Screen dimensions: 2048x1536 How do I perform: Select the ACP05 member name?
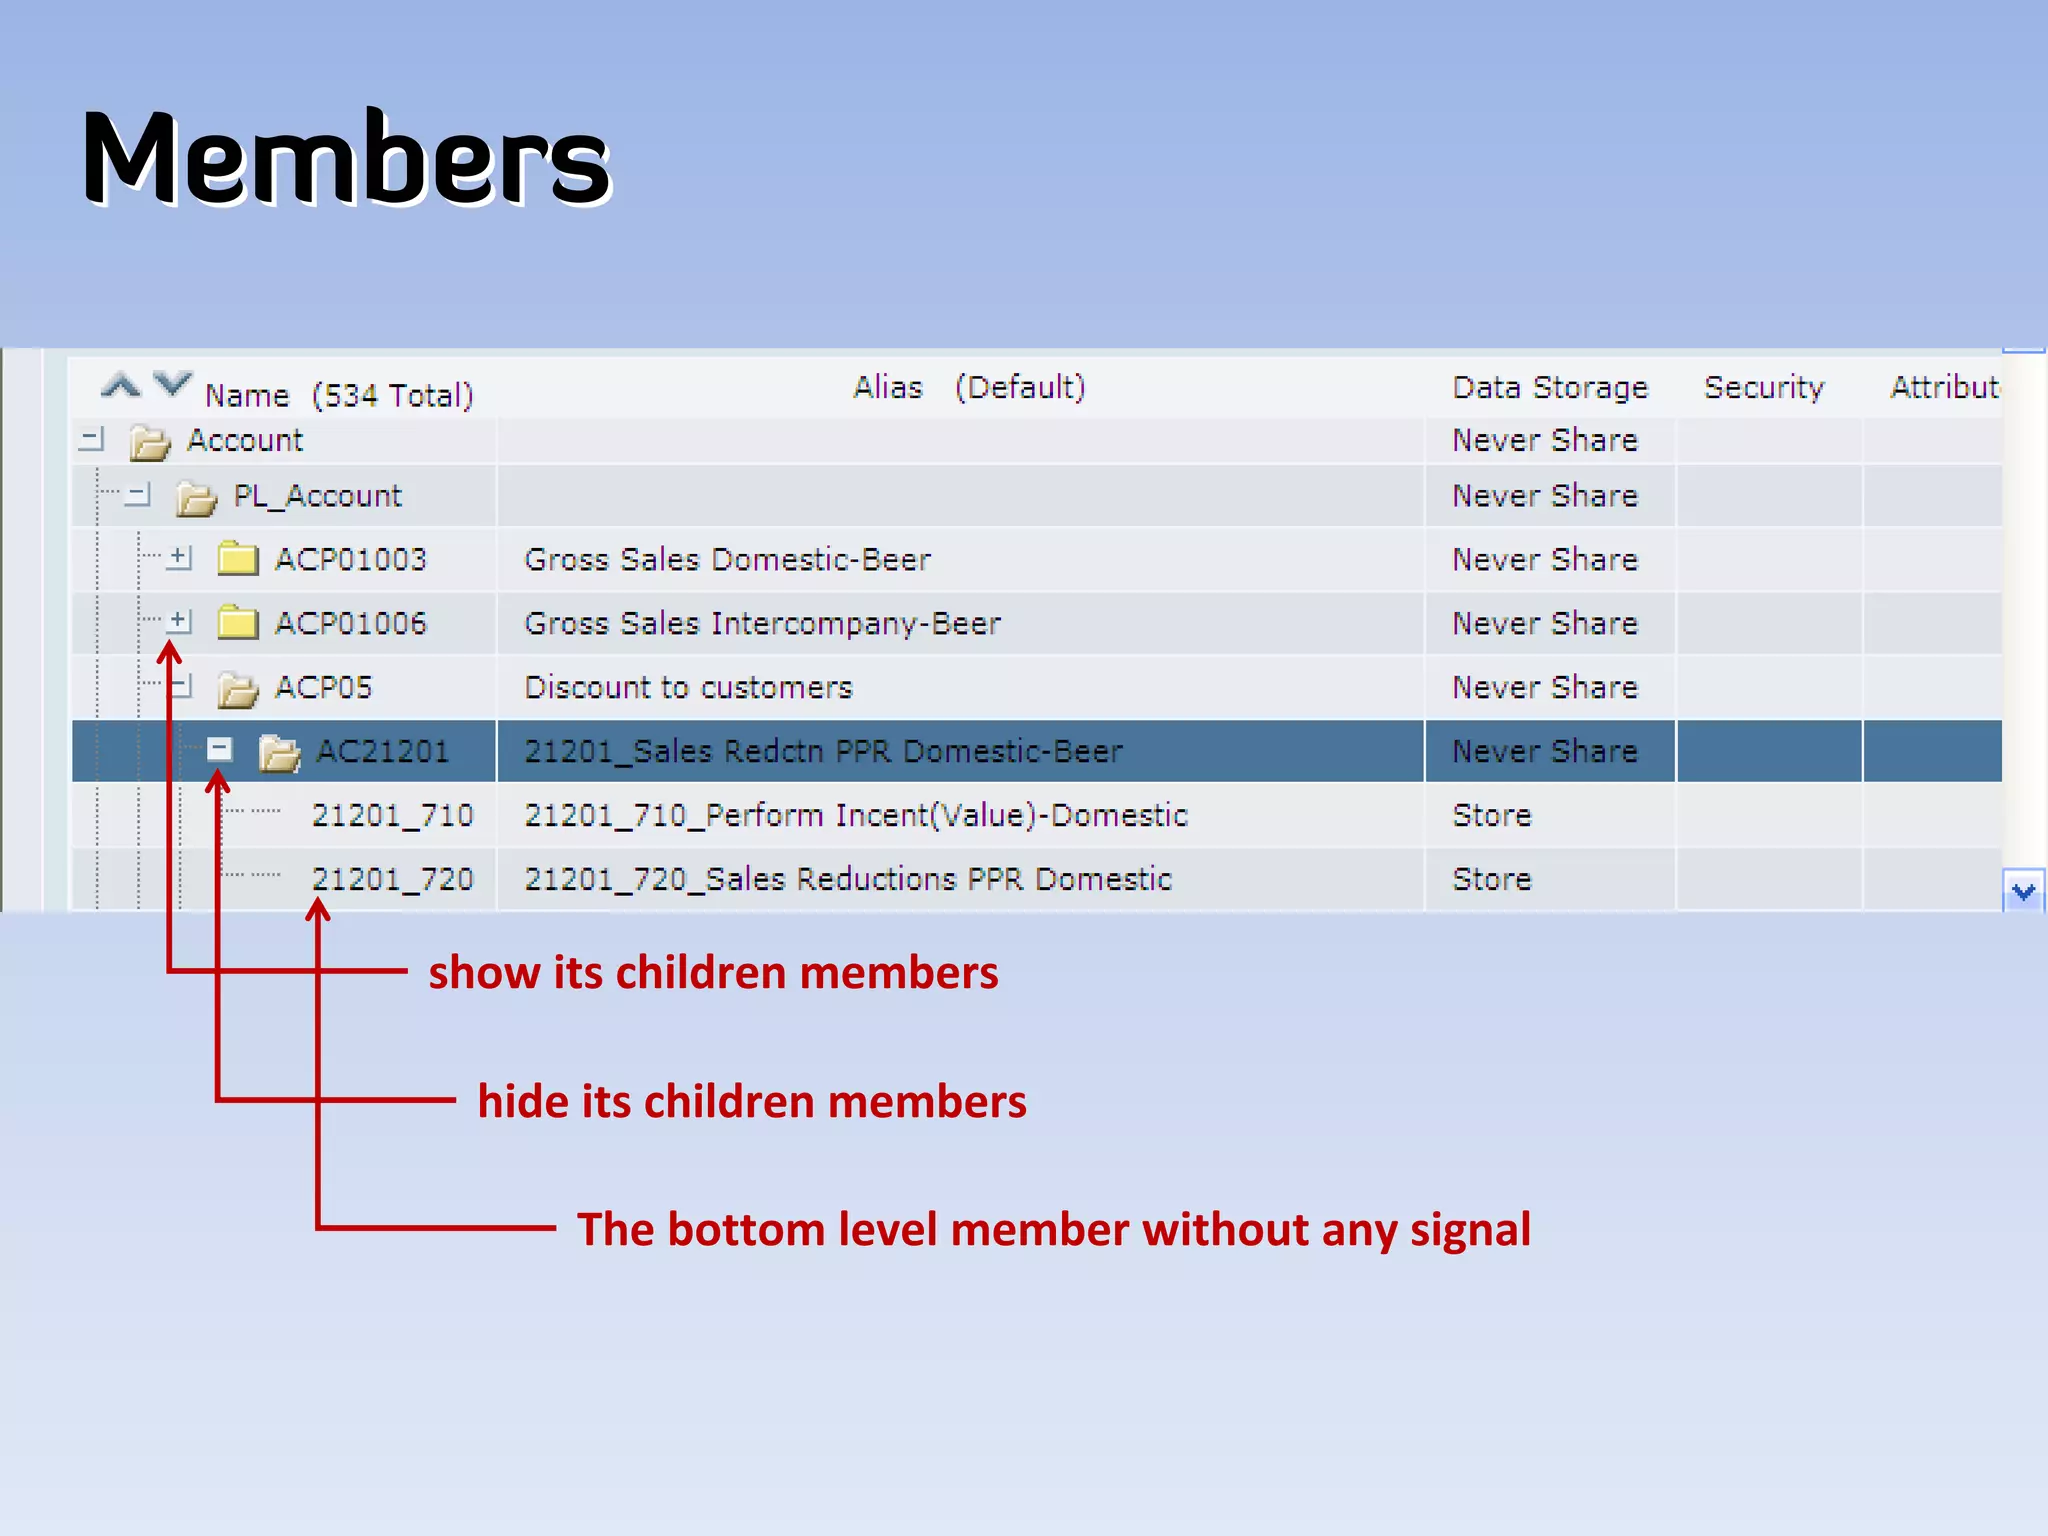[324, 687]
